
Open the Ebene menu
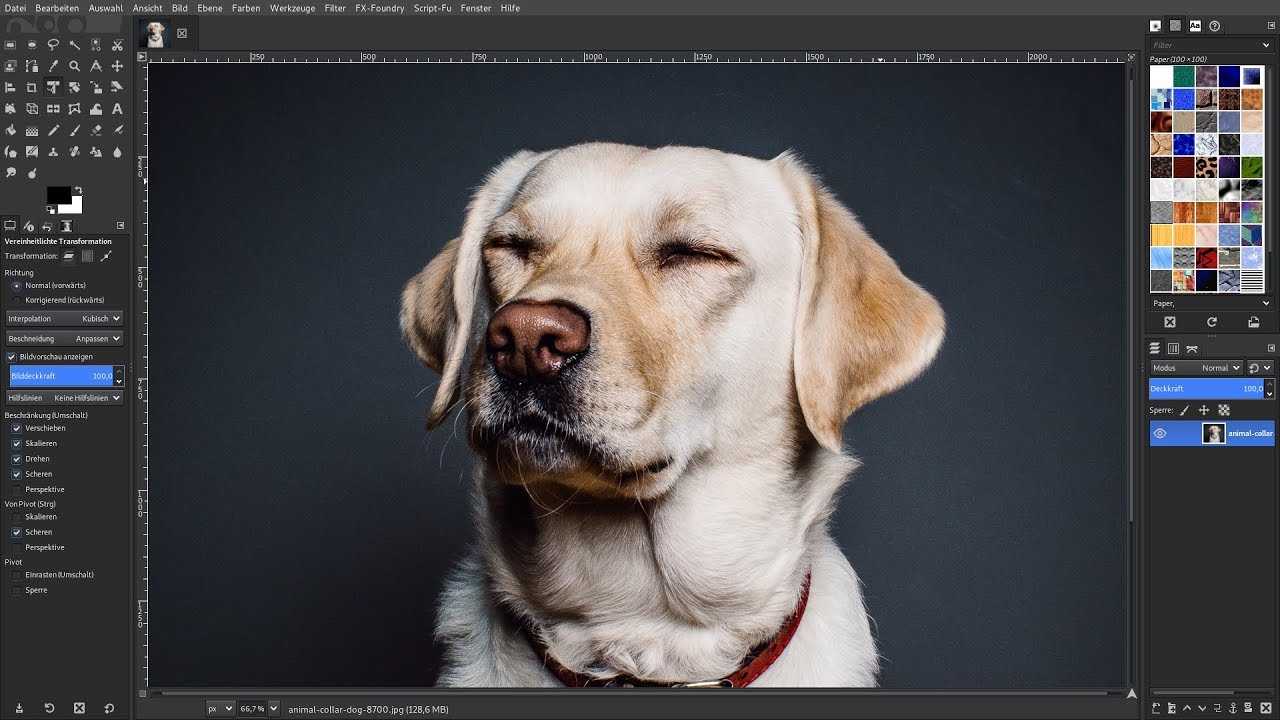210,8
